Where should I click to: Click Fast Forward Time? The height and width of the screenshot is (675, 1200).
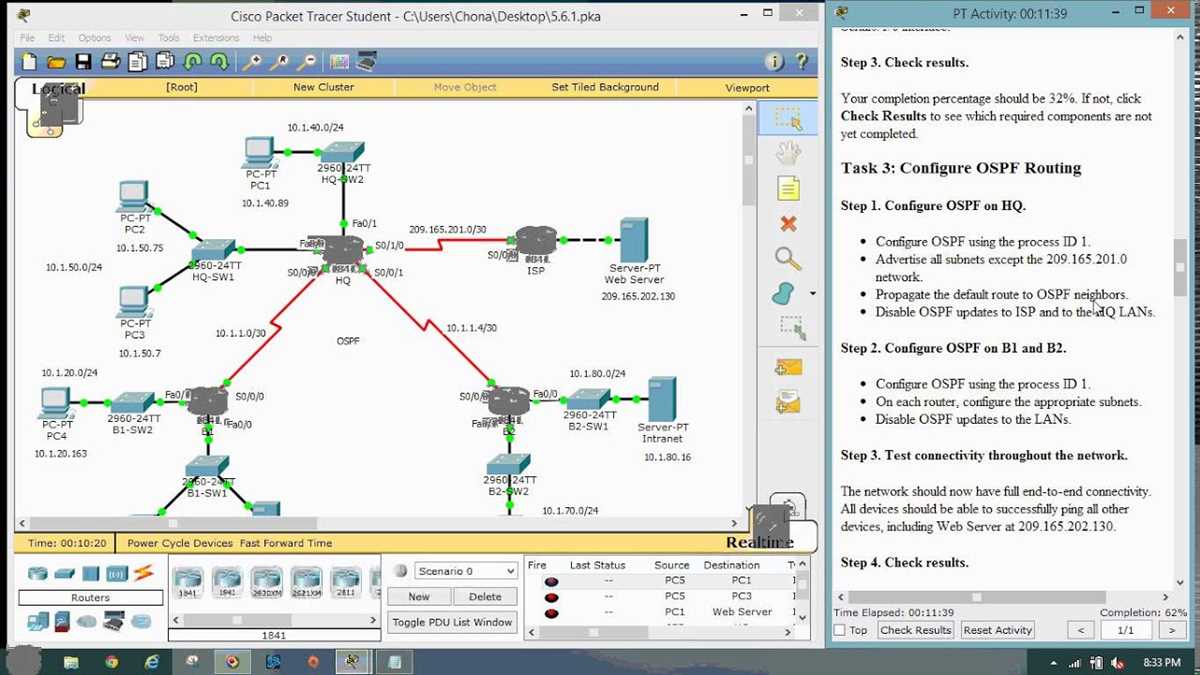(x=285, y=543)
